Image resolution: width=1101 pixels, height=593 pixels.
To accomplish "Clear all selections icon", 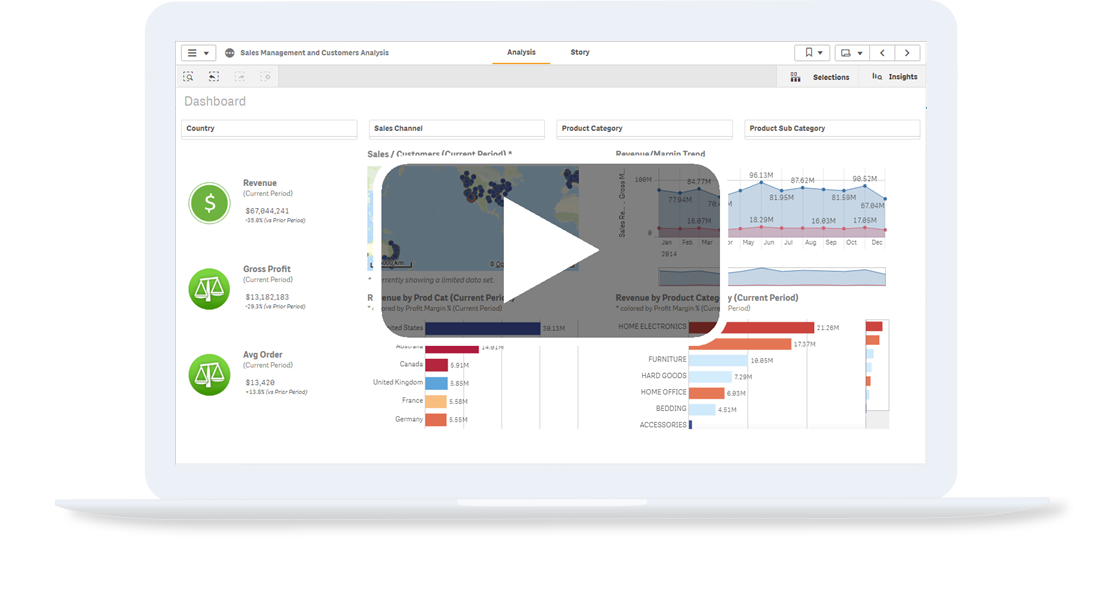I will click(265, 76).
